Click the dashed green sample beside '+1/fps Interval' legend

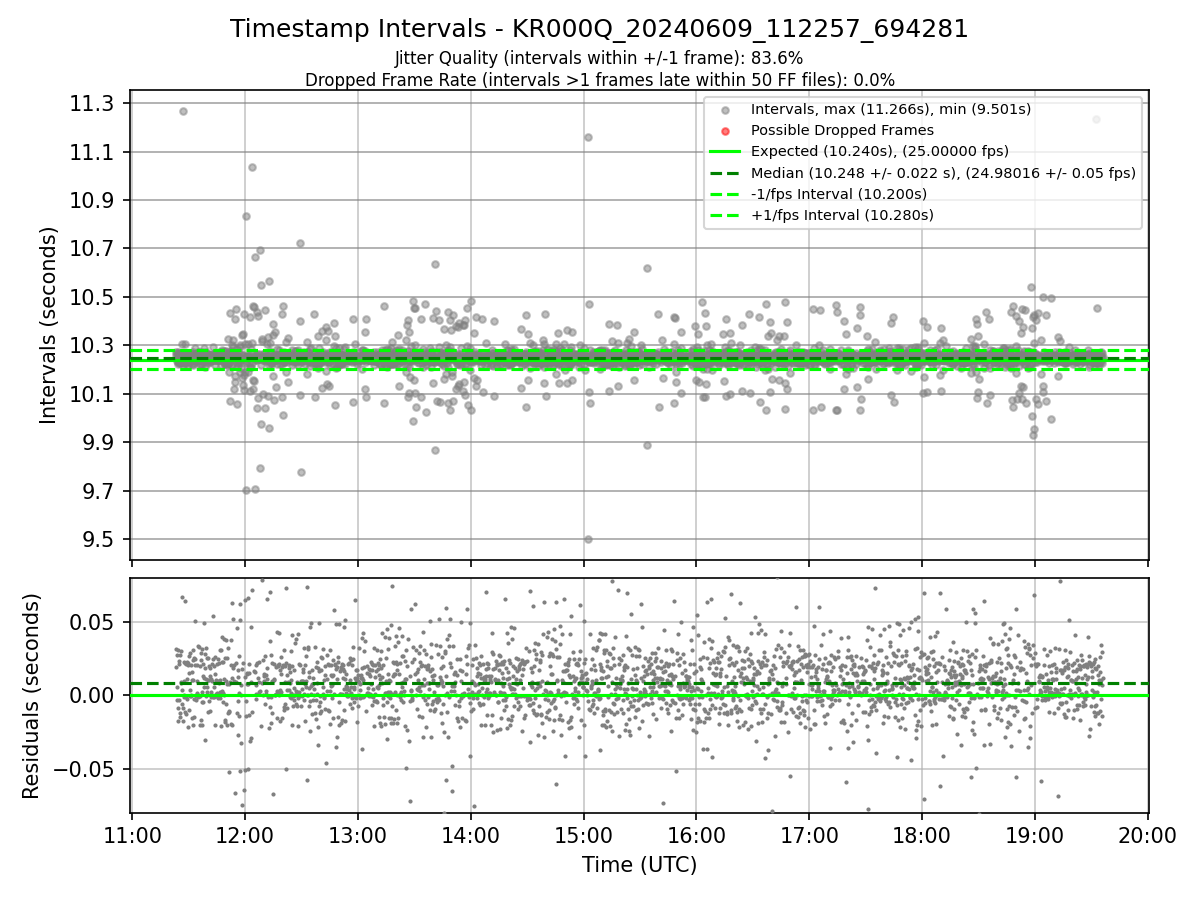pyautogui.click(x=725, y=215)
